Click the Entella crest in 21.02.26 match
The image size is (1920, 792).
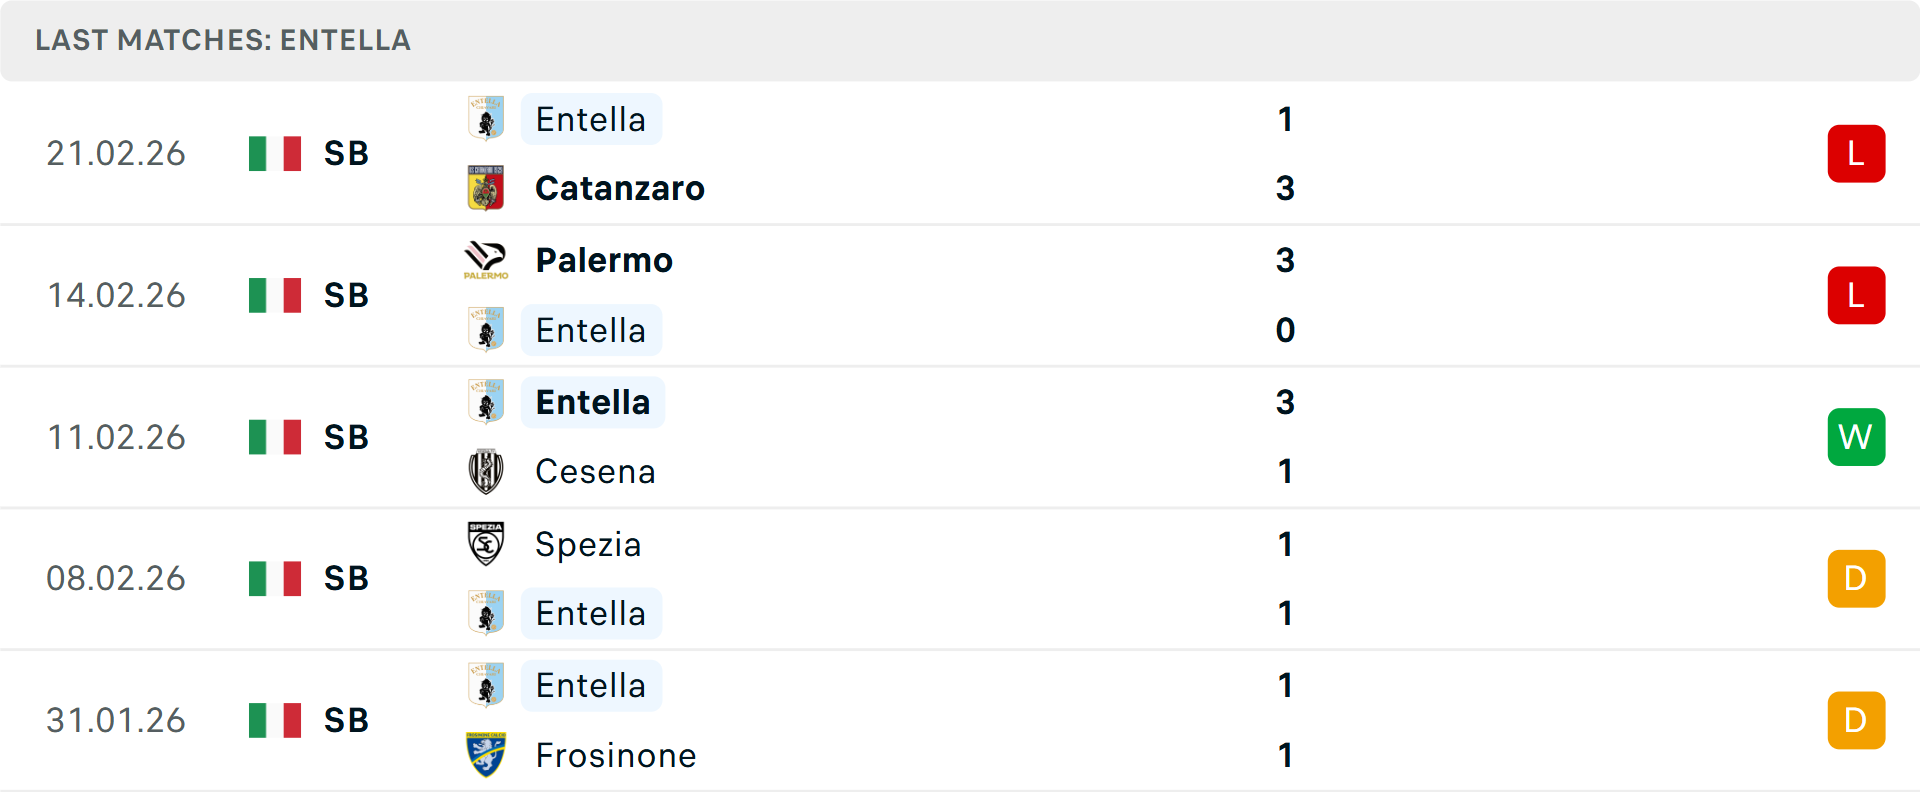[486, 119]
